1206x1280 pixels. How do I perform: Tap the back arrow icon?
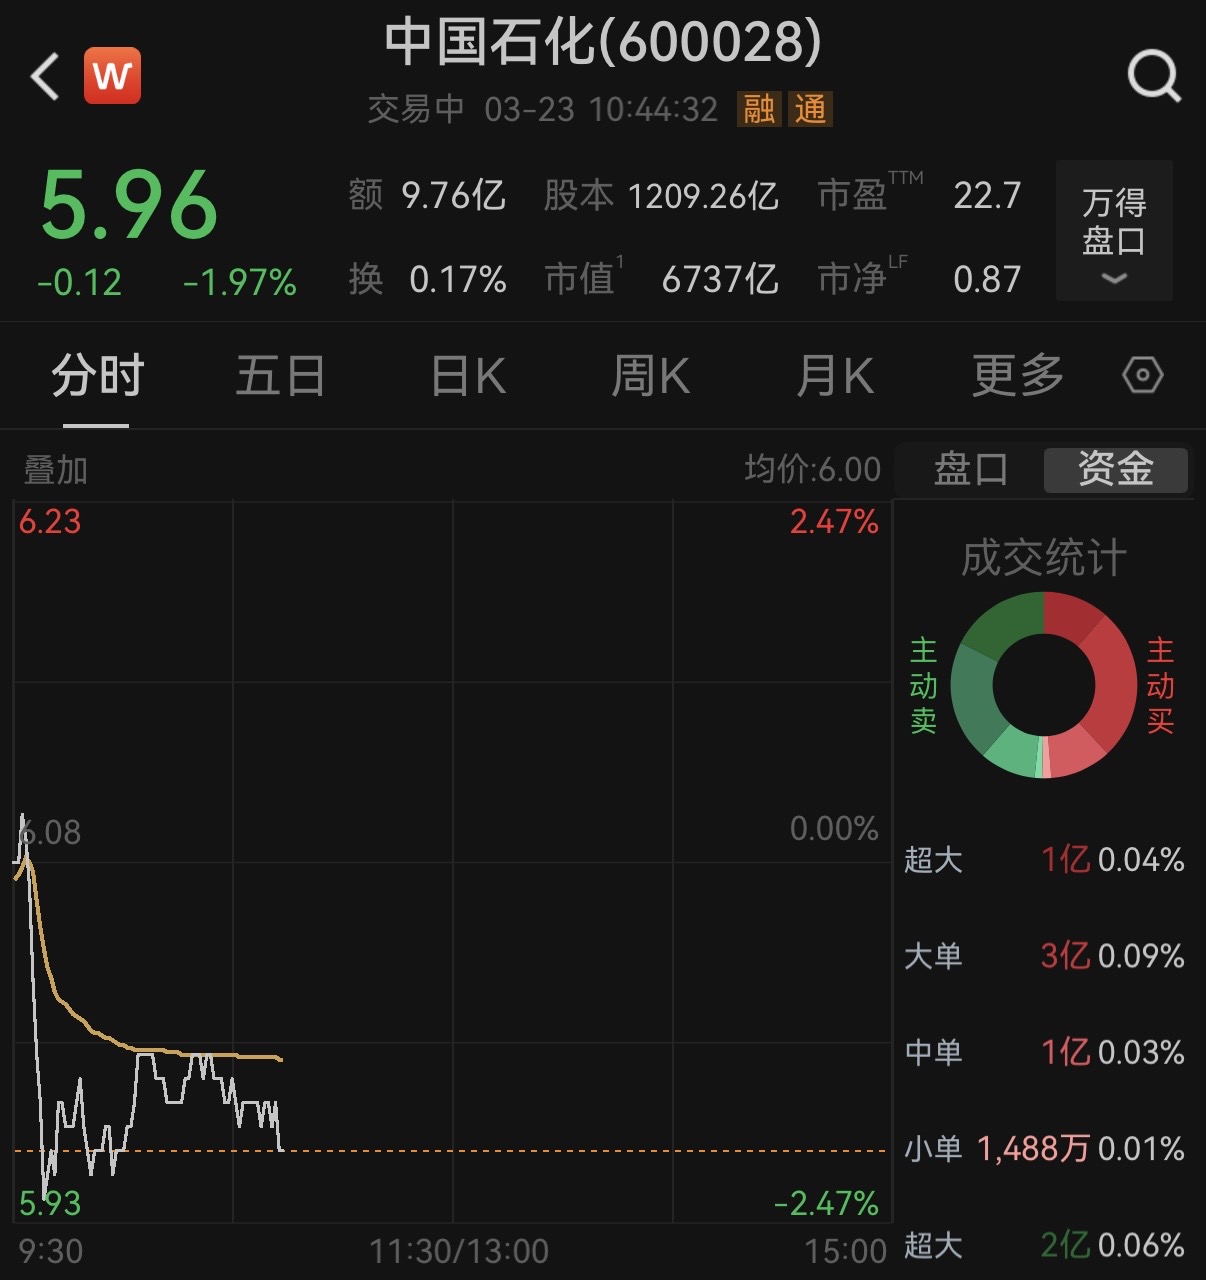pos(45,77)
